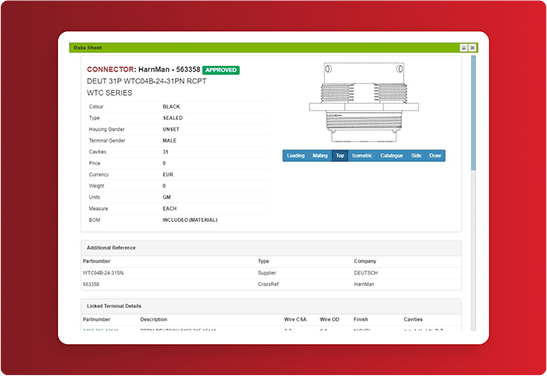
Task: Click the green APPROVED status badge
Action: (221, 70)
